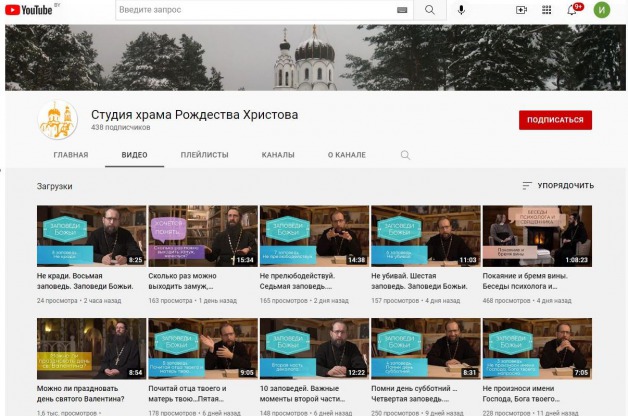Image resolution: width=628 pixels, height=416 pixels.
Task: Open title Помни день субботний
Action: [x=414, y=394]
